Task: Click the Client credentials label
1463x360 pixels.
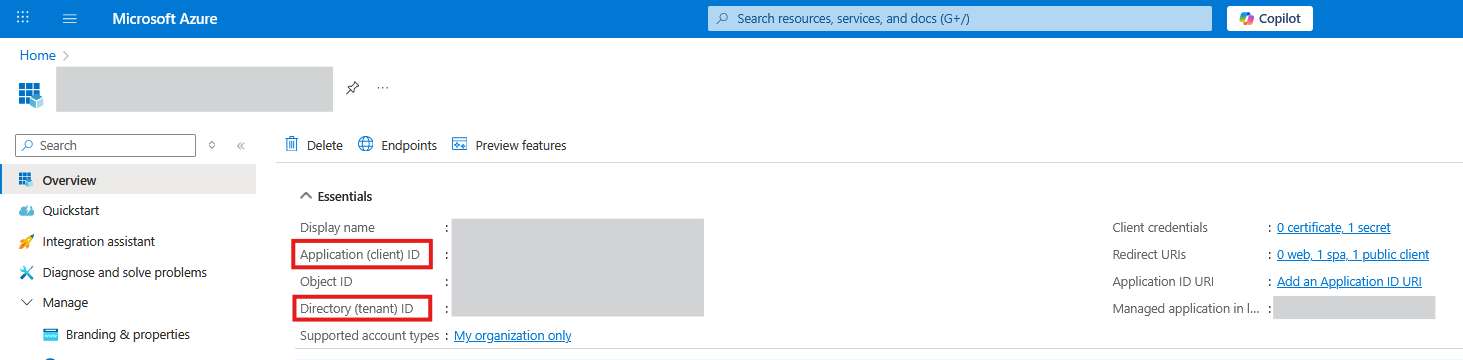Action: [x=1160, y=228]
